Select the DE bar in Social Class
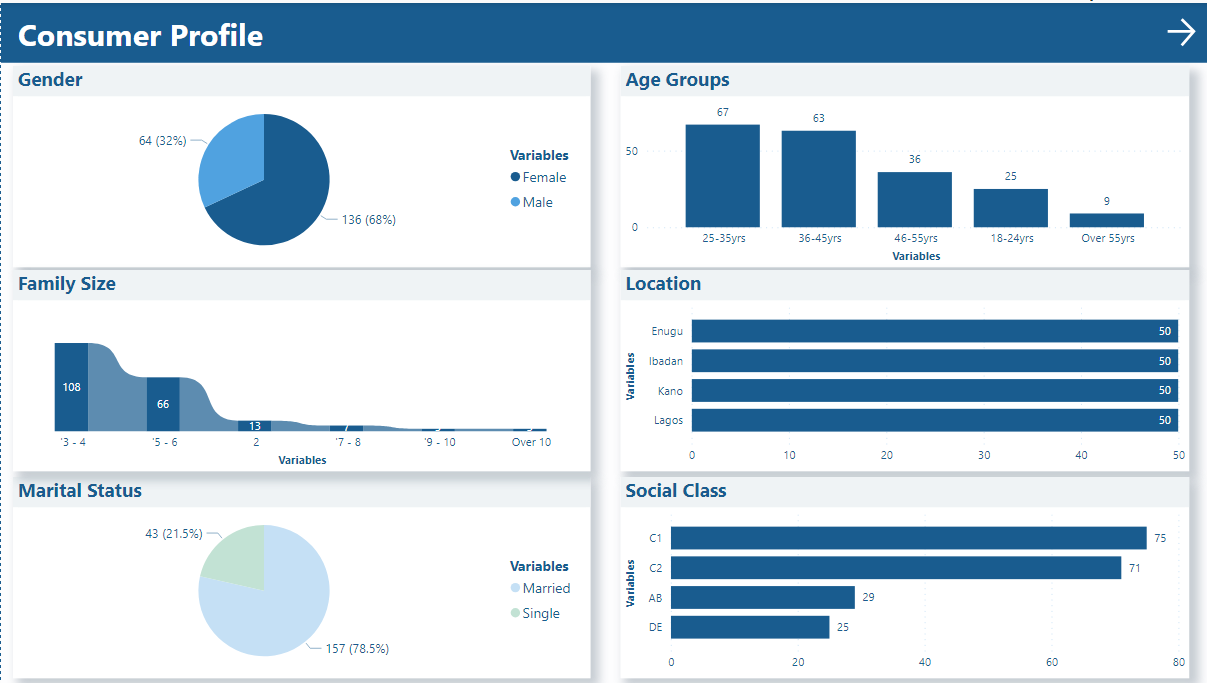 click(750, 627)
